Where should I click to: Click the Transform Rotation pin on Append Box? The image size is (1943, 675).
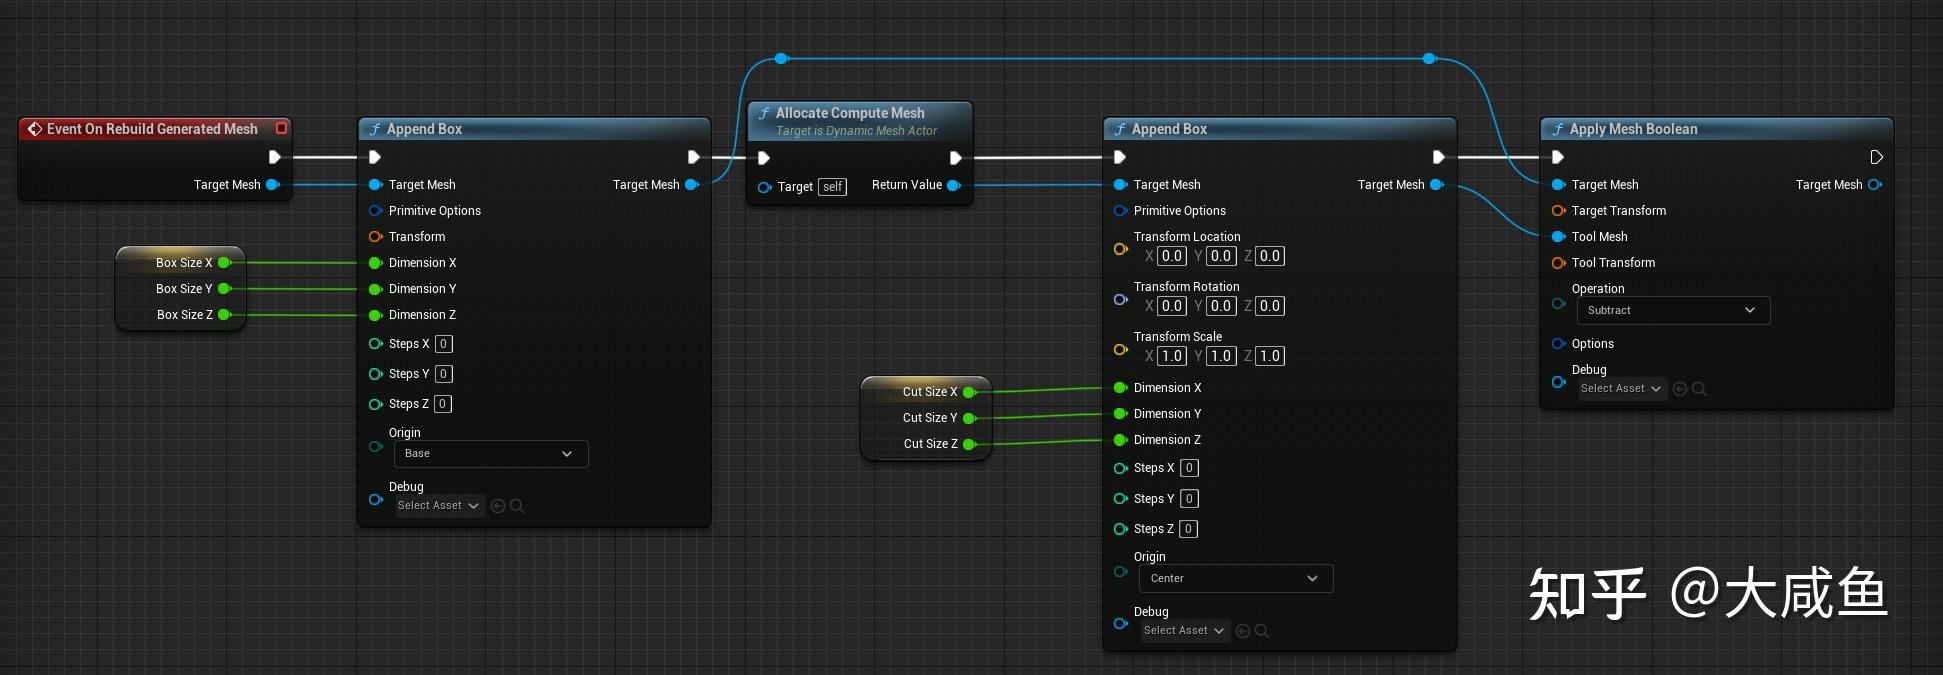(1121, 299)
